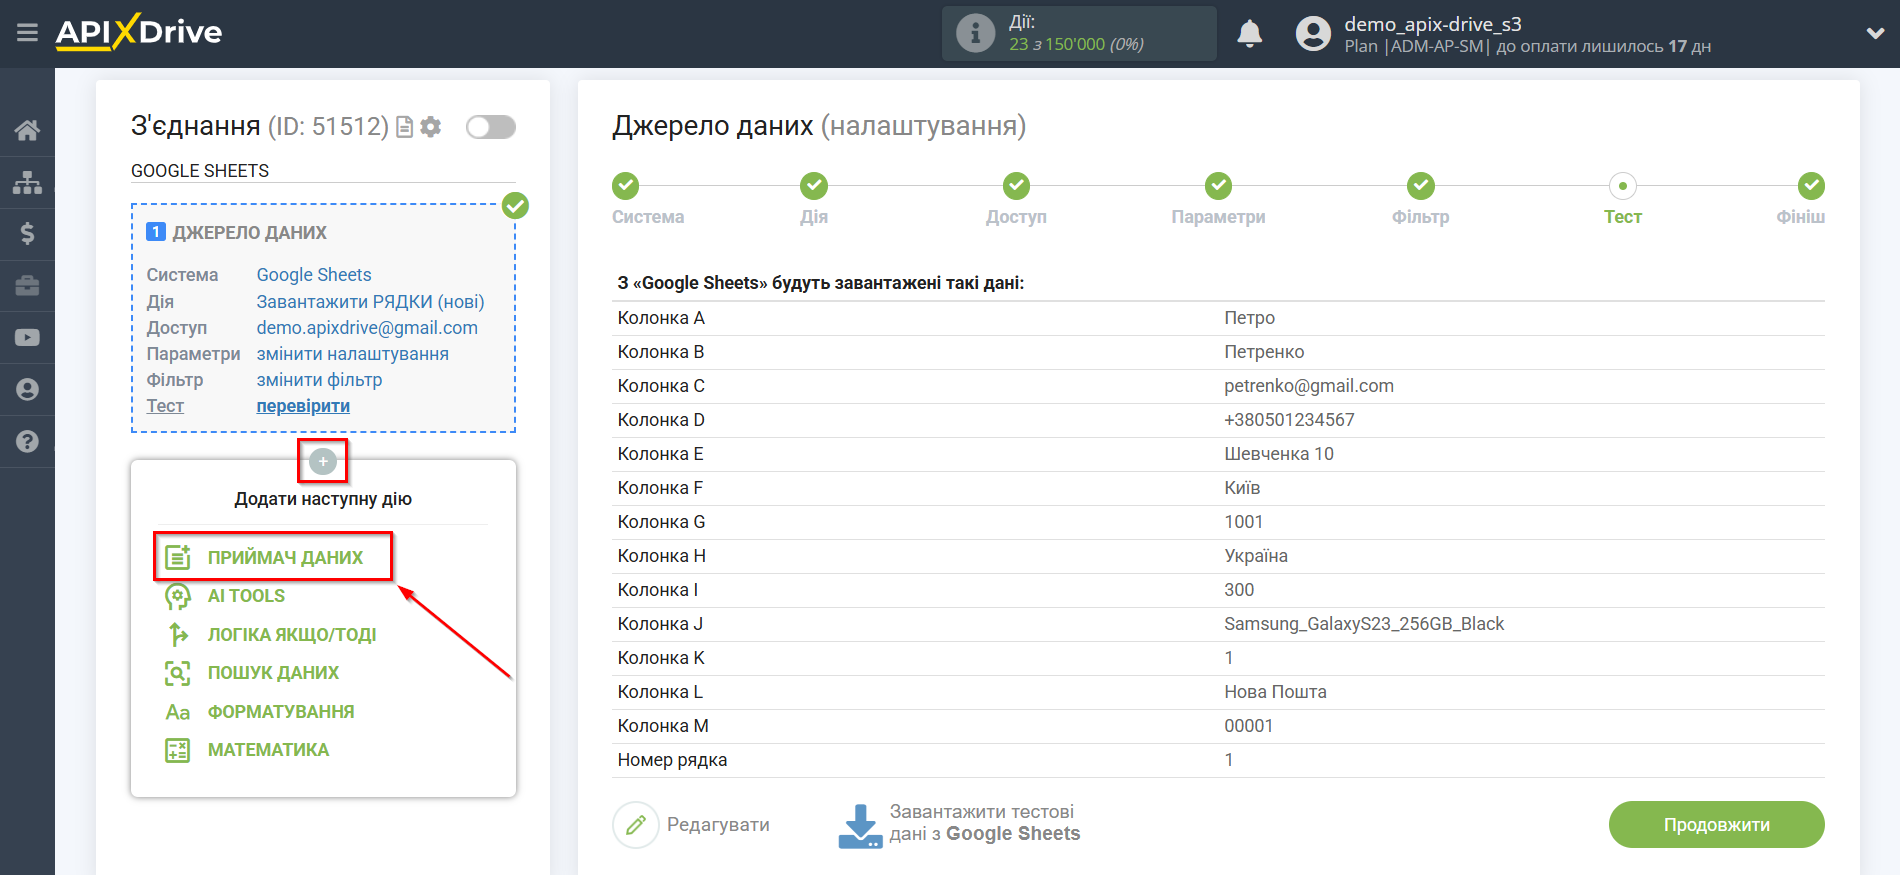Expand the account dropdown arrow
1900x875 pixels.
pos(1875,33)
